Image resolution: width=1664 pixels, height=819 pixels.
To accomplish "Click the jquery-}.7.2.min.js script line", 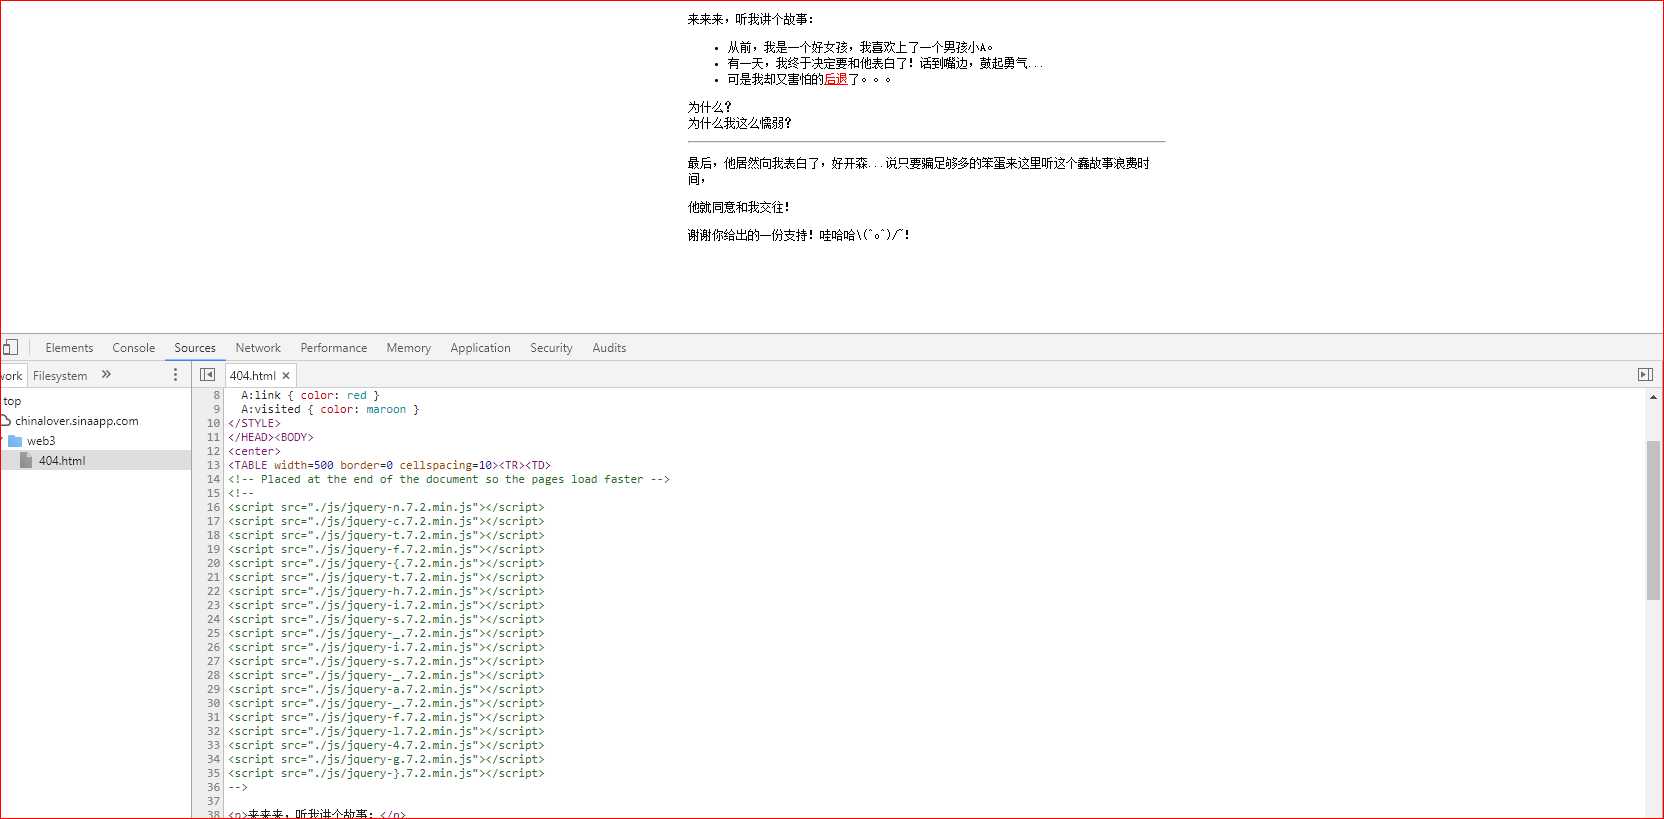I will pos(386,773).
